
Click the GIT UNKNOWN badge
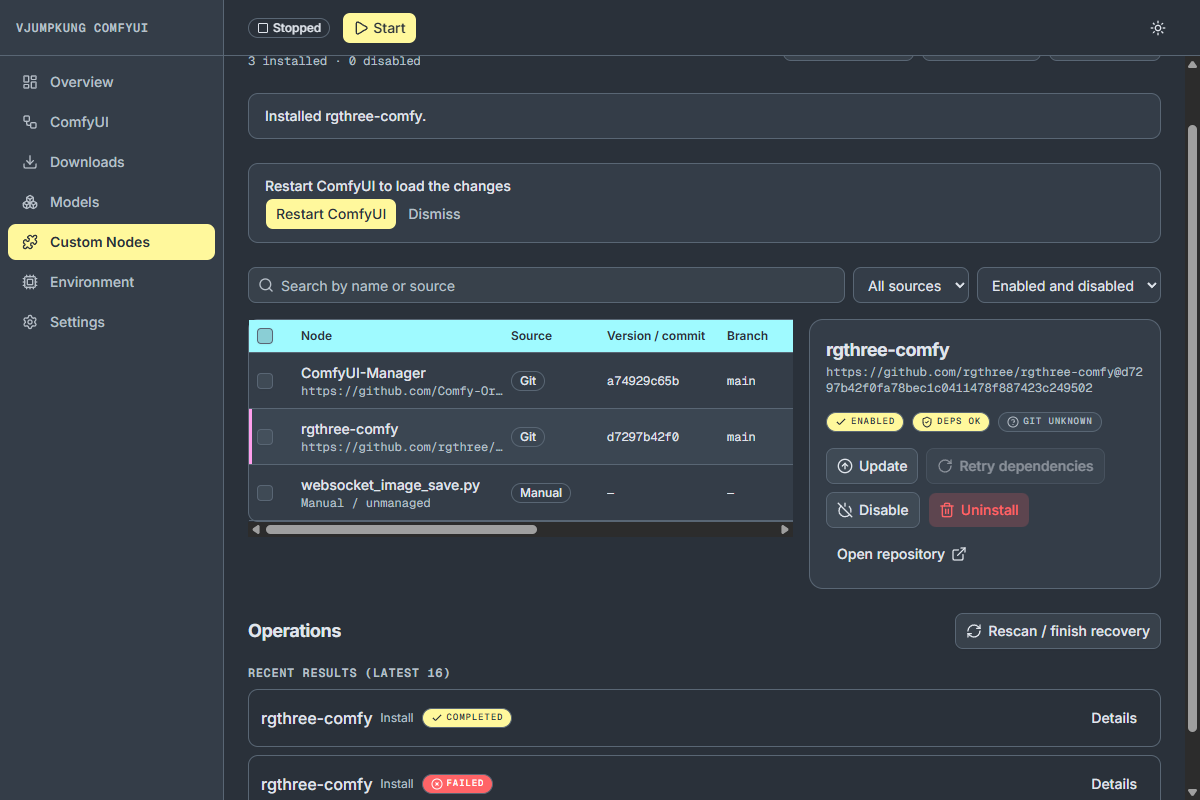pos(1049,421)
